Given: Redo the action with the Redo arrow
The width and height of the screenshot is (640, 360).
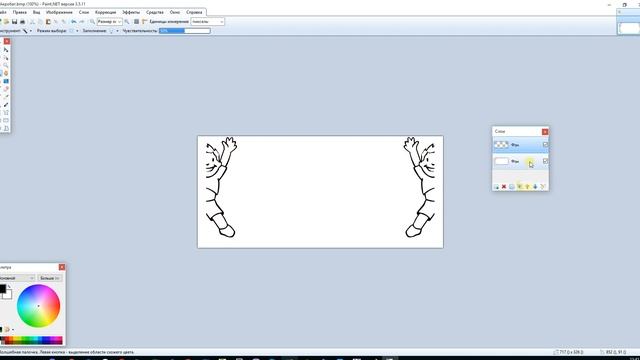Looking at the screenshot, I should pyautogui.click(x=82, y=22).
